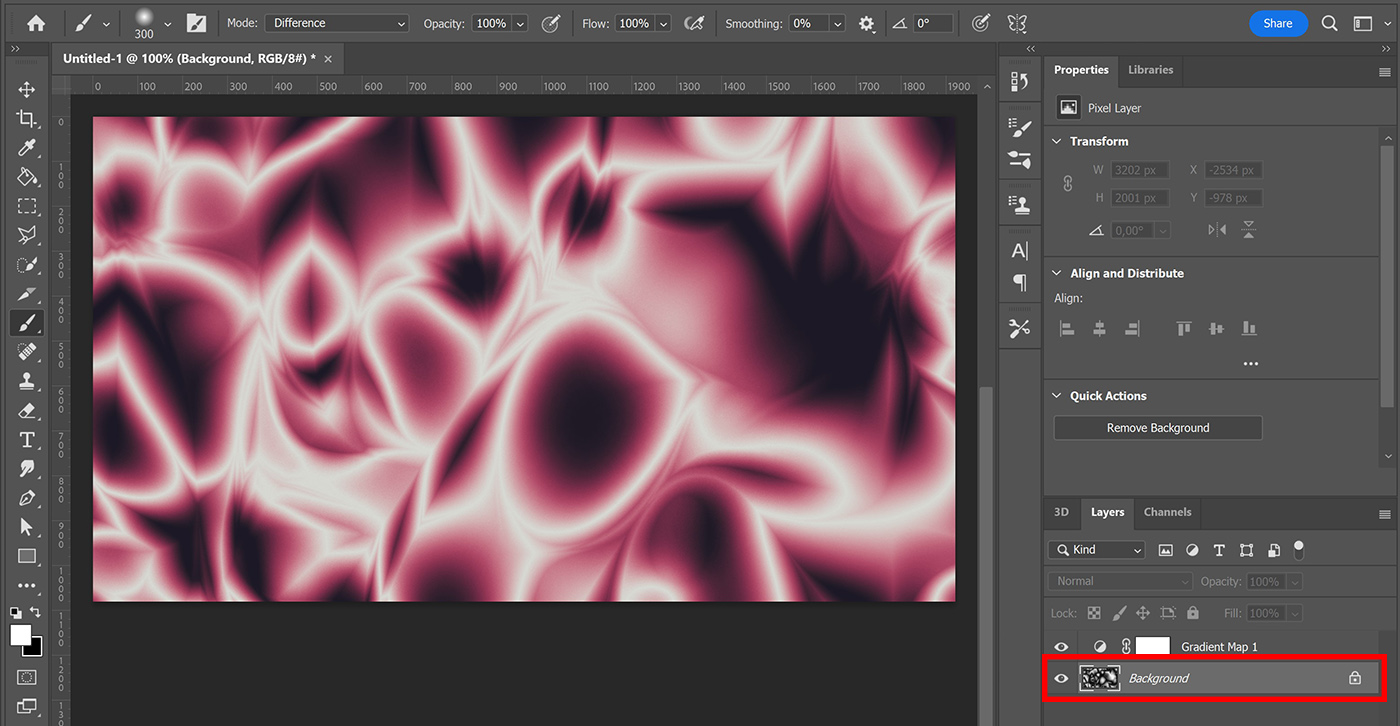This screenshot has height=726, width=1400.
Task: Click the foreground color swatch
Action: click(x=22, y=637)
